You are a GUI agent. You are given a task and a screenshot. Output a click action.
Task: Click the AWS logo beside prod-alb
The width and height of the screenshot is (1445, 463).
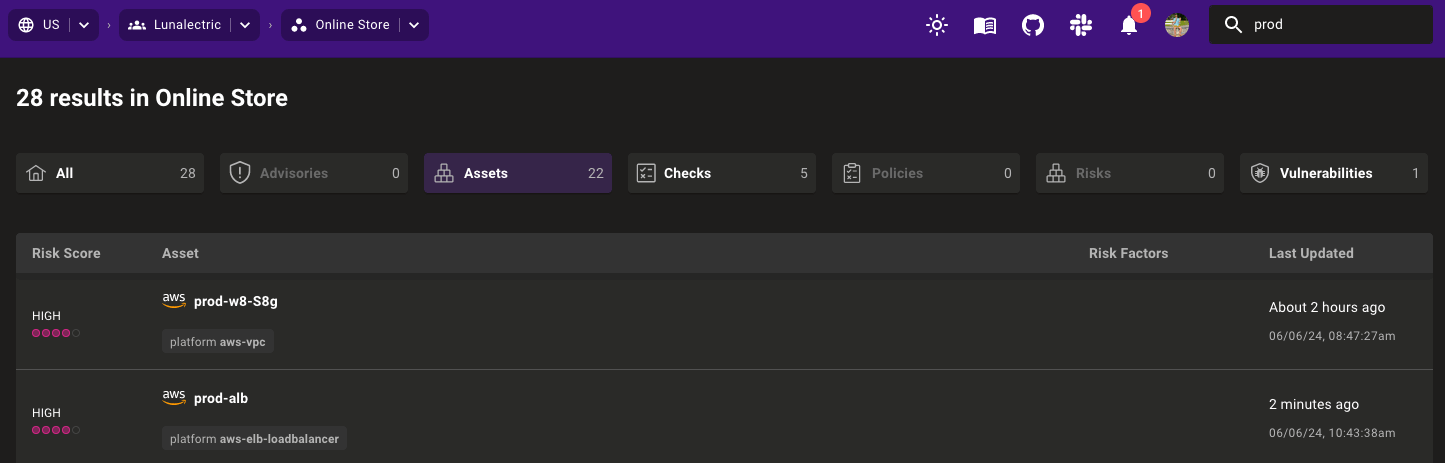tap(174, 398)
